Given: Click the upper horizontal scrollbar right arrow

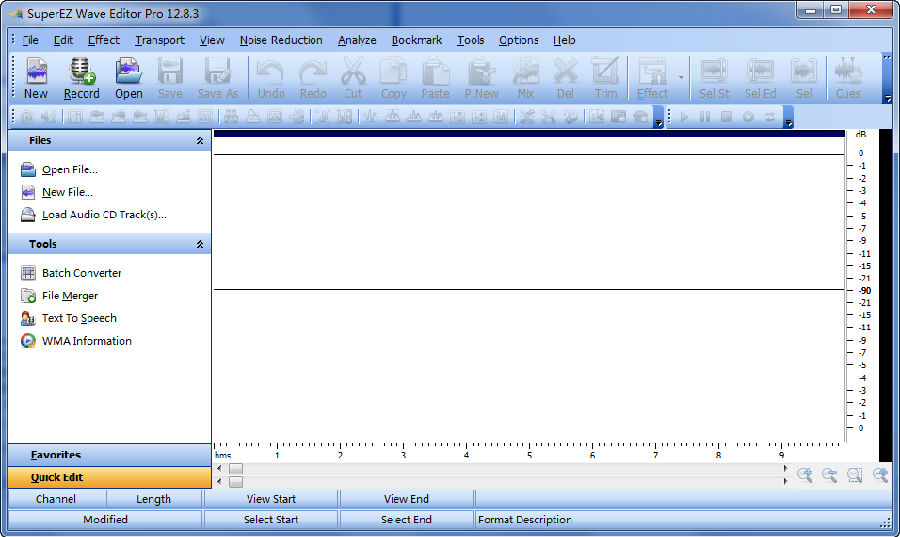Looking at the screenshot, I should [x=785, y=468].
